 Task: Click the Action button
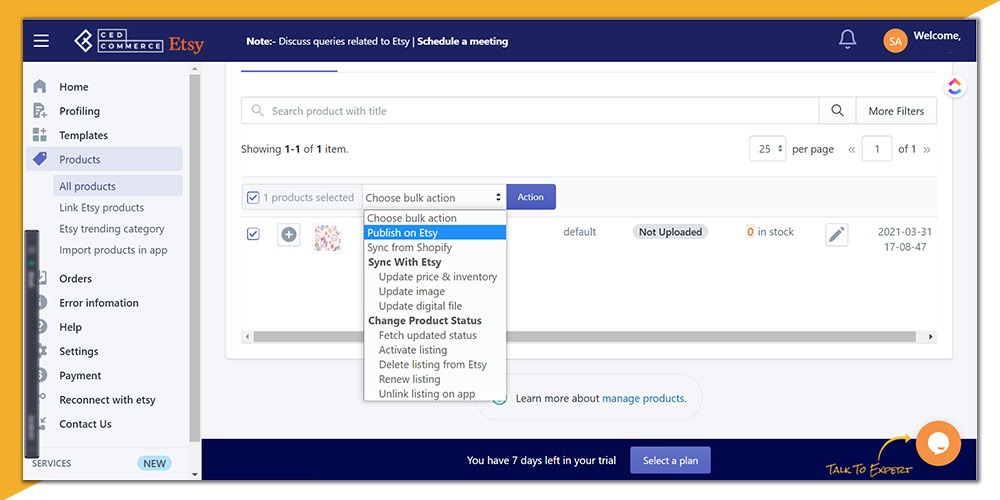[x=531, y=197]
